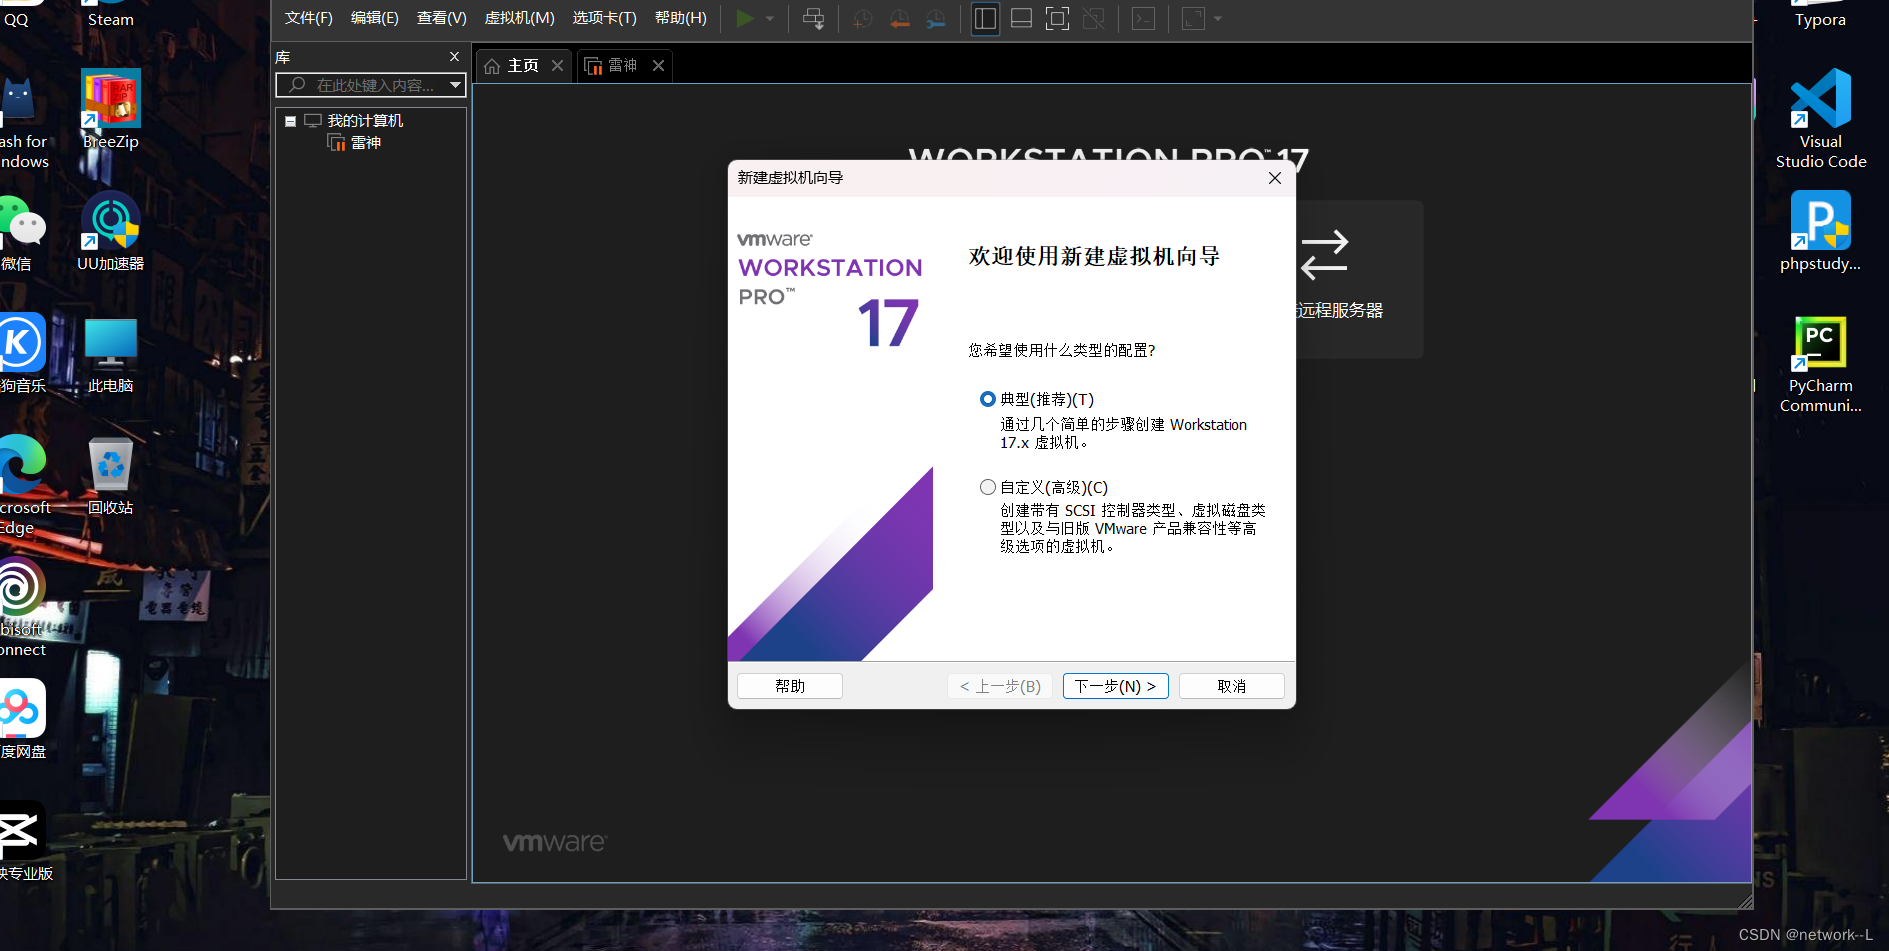Viewport: 1889px width, 951px height.
Task: Select 我的计算机 in library tree
Action: [x=365, y=120]
